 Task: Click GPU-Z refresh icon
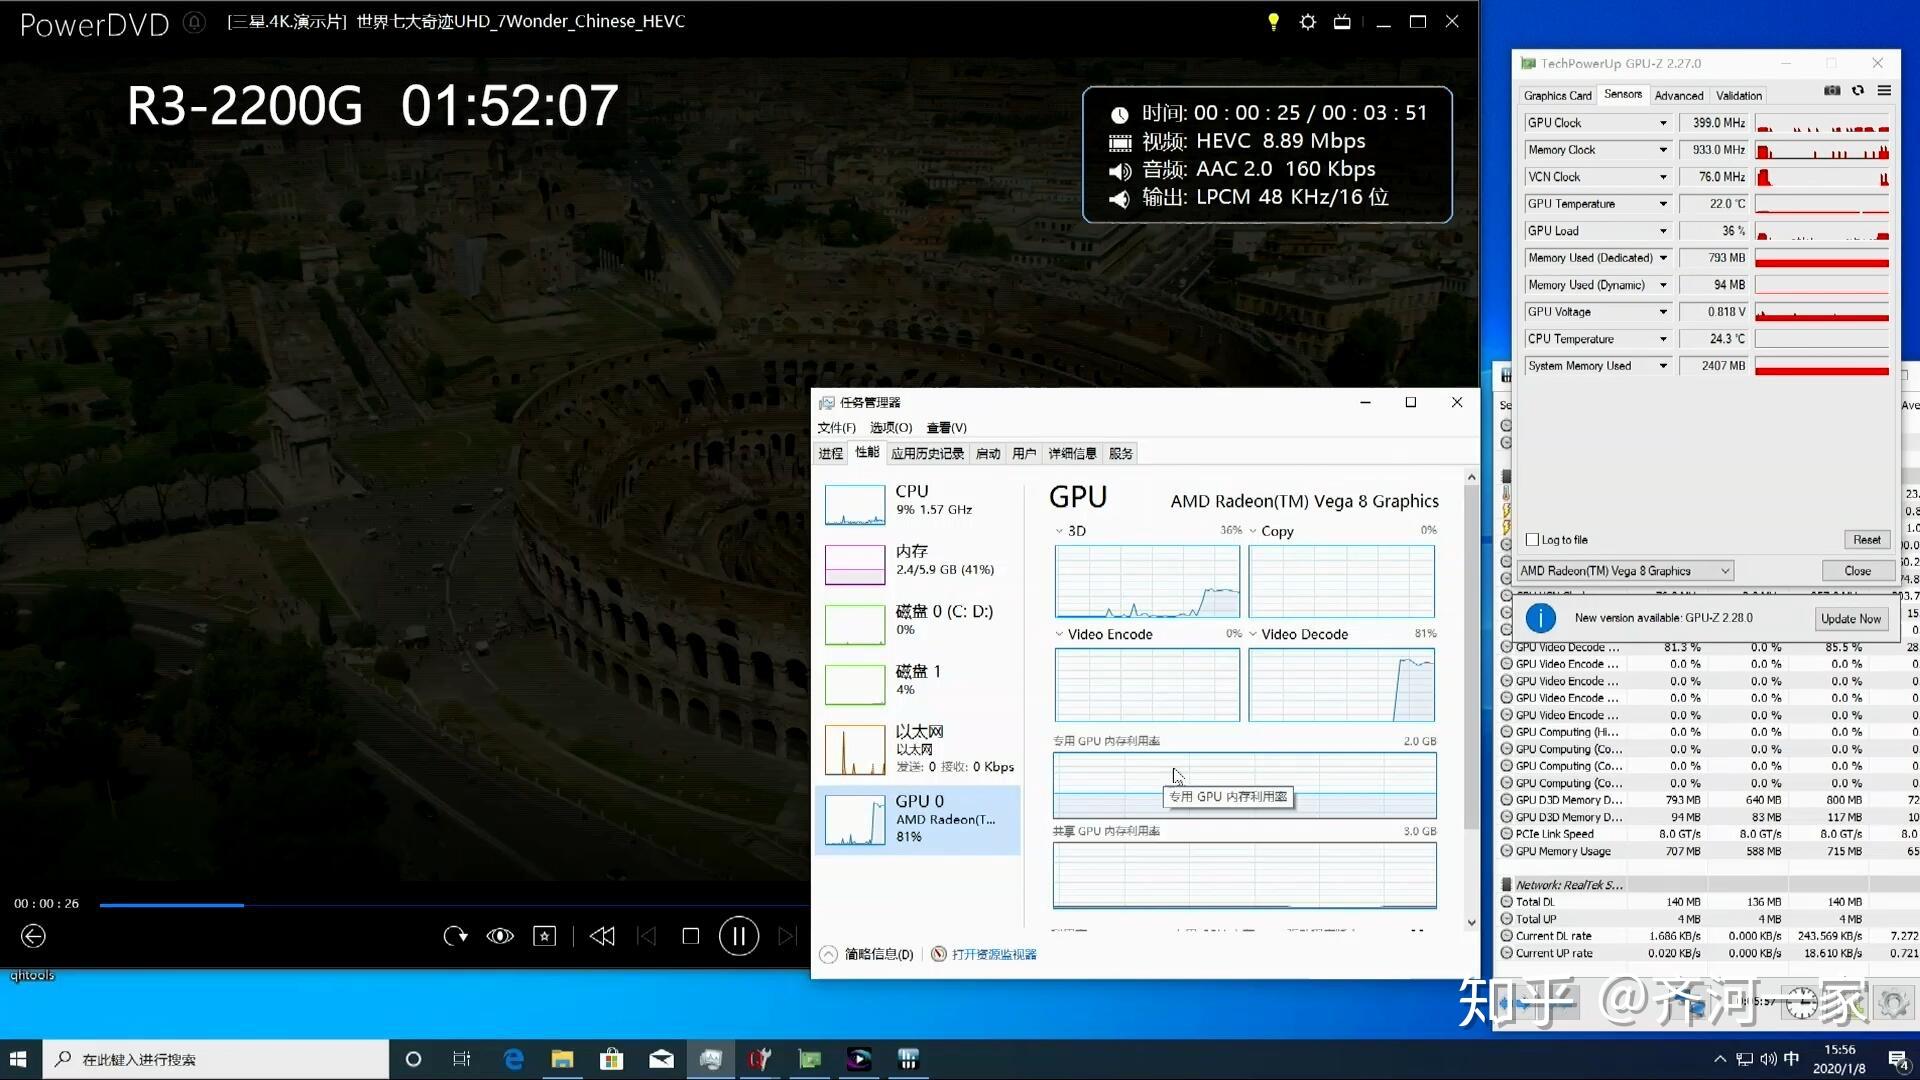coord(1858,91)
